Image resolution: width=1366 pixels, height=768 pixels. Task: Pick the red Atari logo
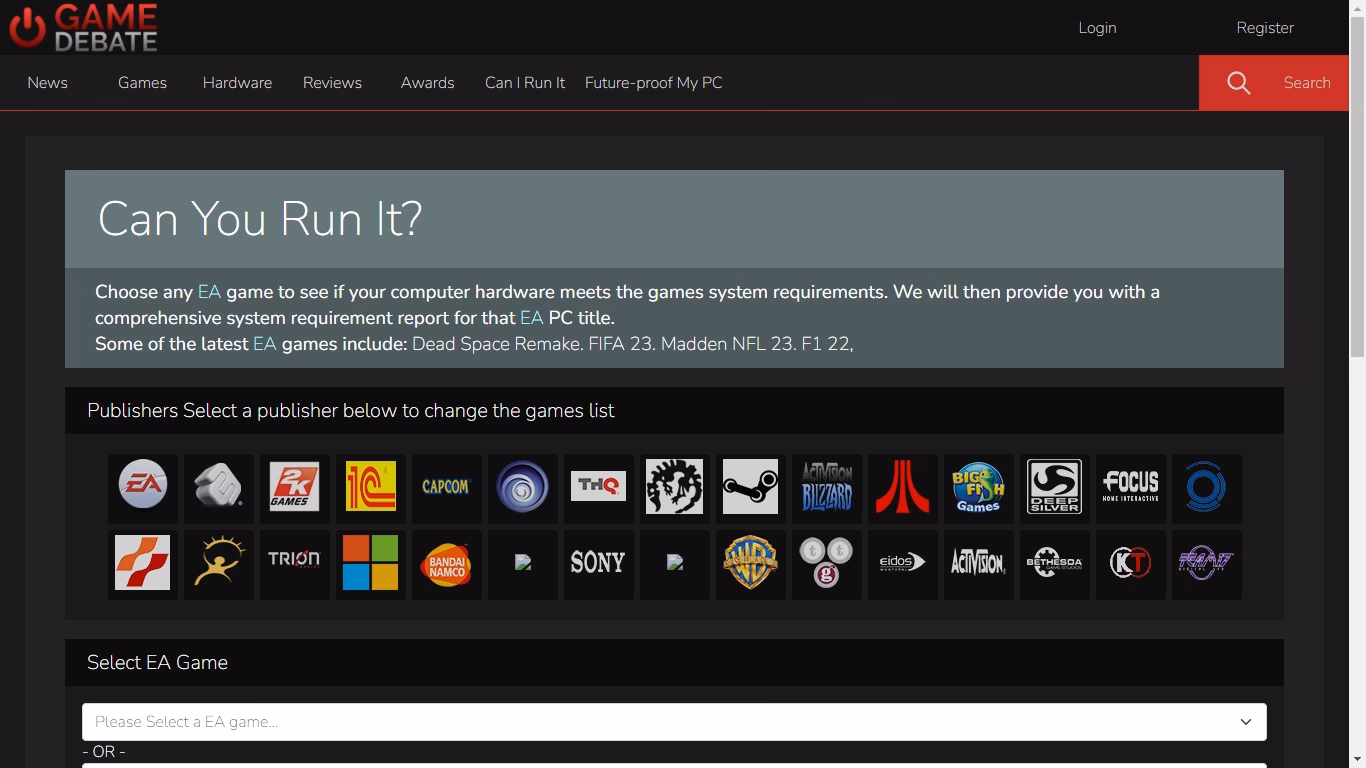(903, 487)
